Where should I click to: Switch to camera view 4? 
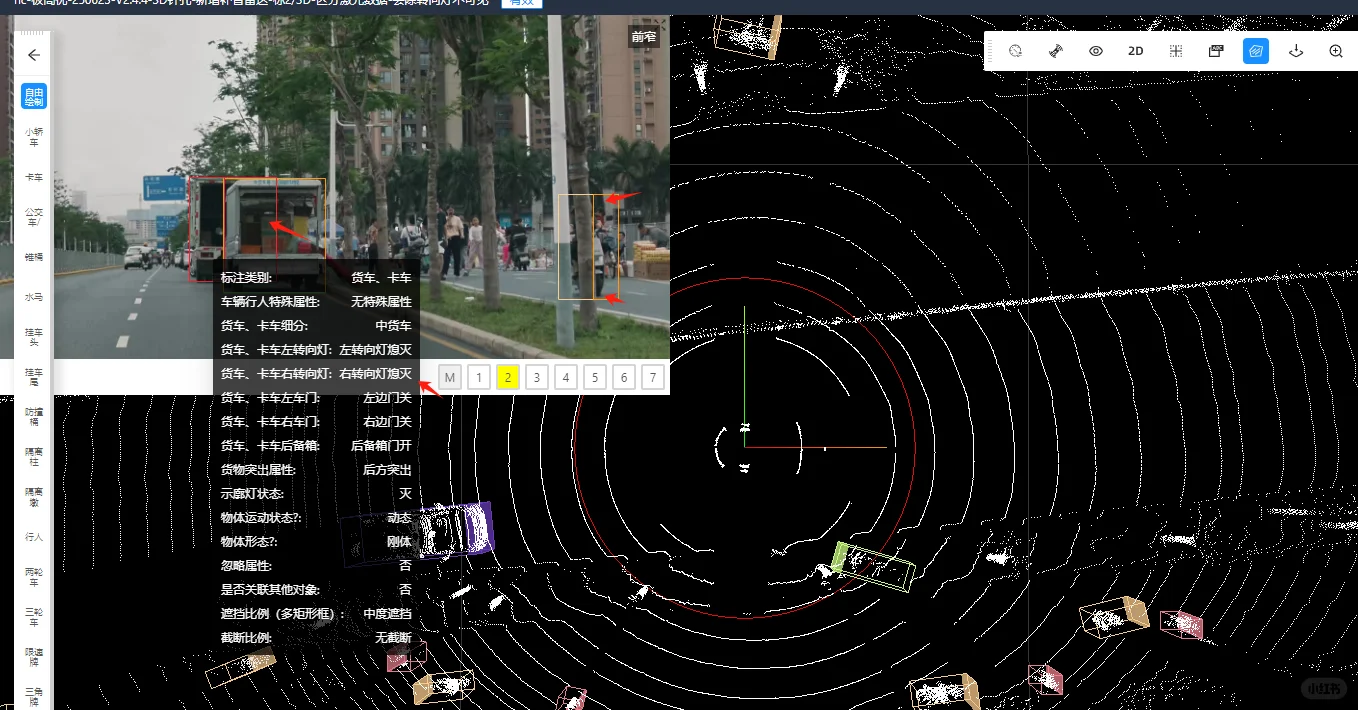click(x=566, y=377)
